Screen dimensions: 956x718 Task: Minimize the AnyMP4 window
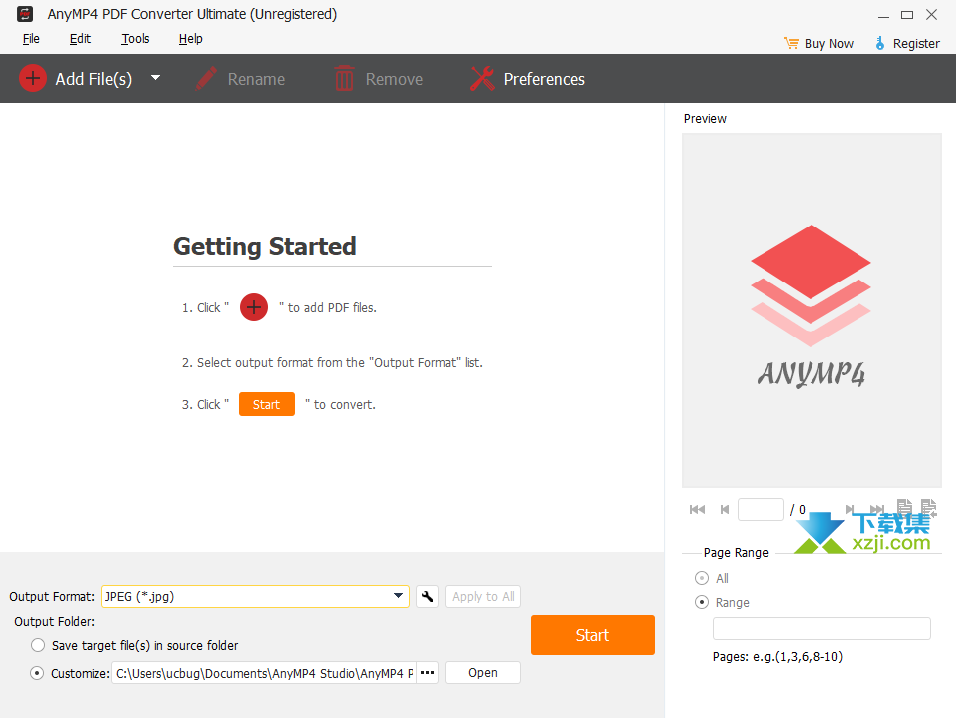(x=883, y=15)
